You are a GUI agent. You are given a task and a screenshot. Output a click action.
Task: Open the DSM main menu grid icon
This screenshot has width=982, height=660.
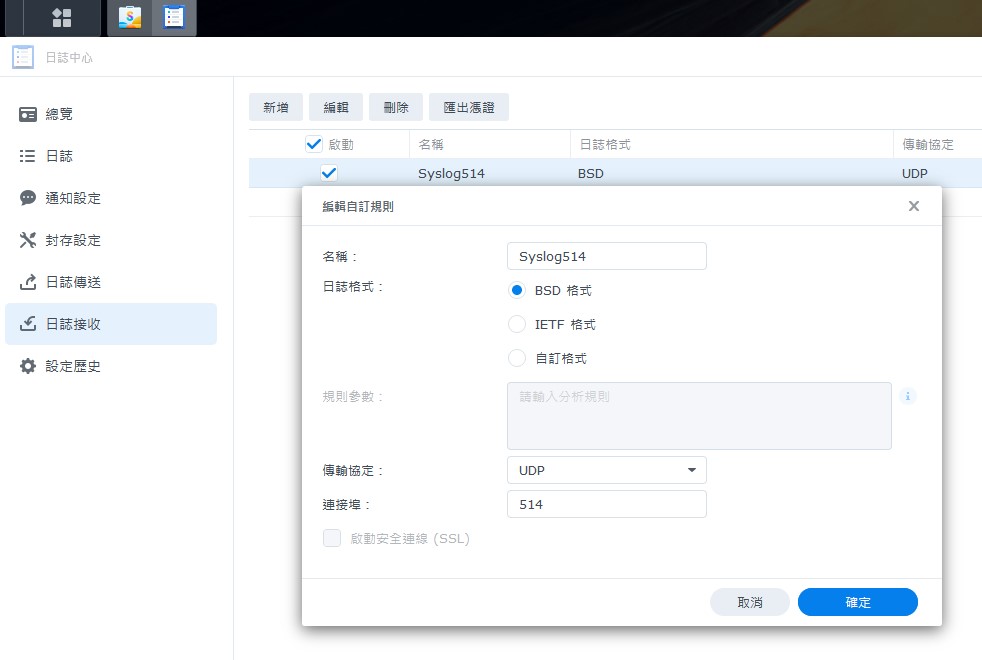[x=61, y=18]
